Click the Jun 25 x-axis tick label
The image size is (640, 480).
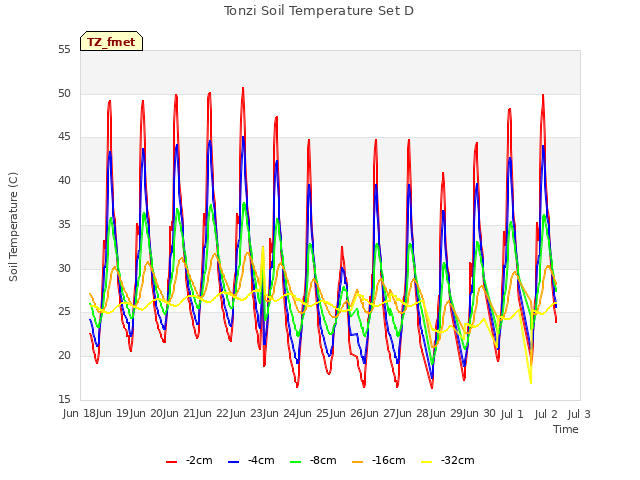click(x=314, y=414)
